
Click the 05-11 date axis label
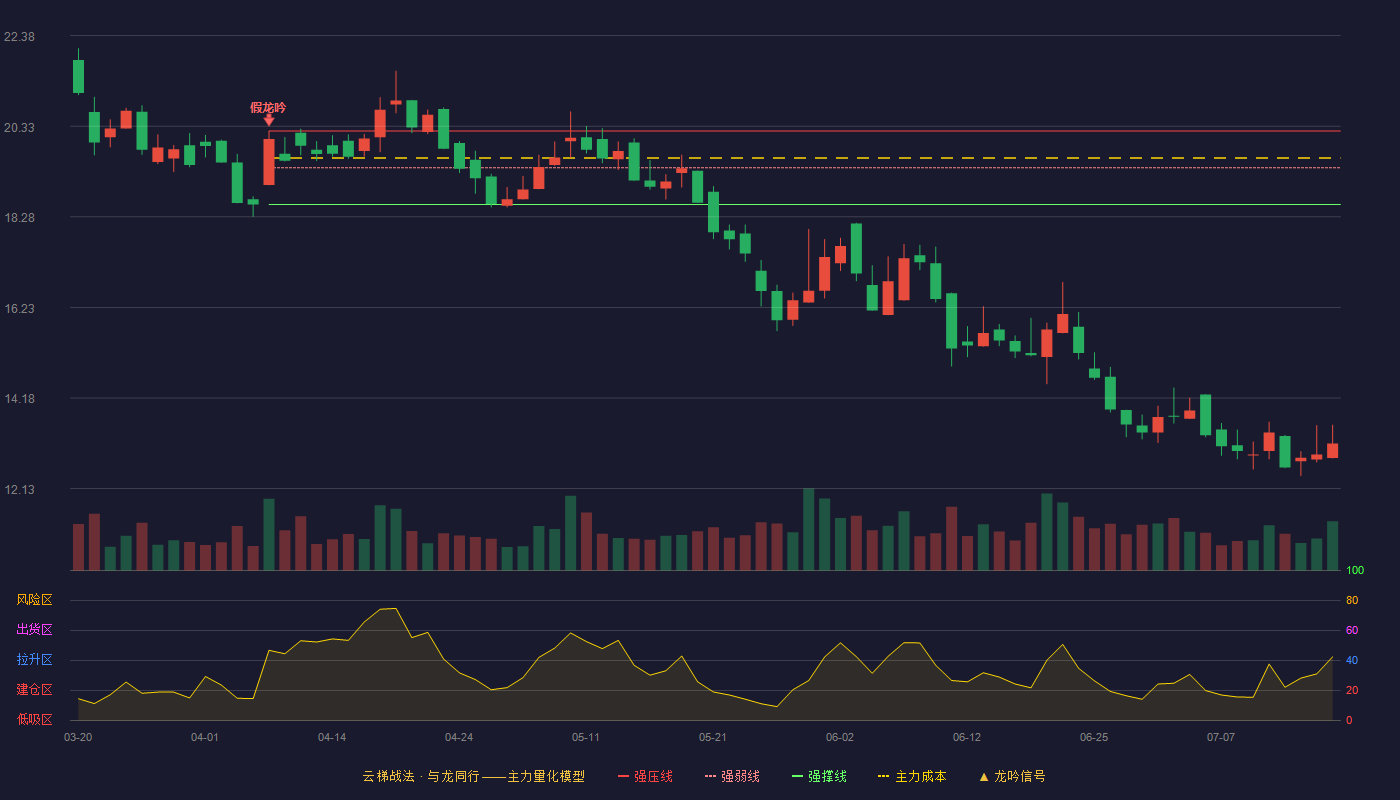click(586, 737)
